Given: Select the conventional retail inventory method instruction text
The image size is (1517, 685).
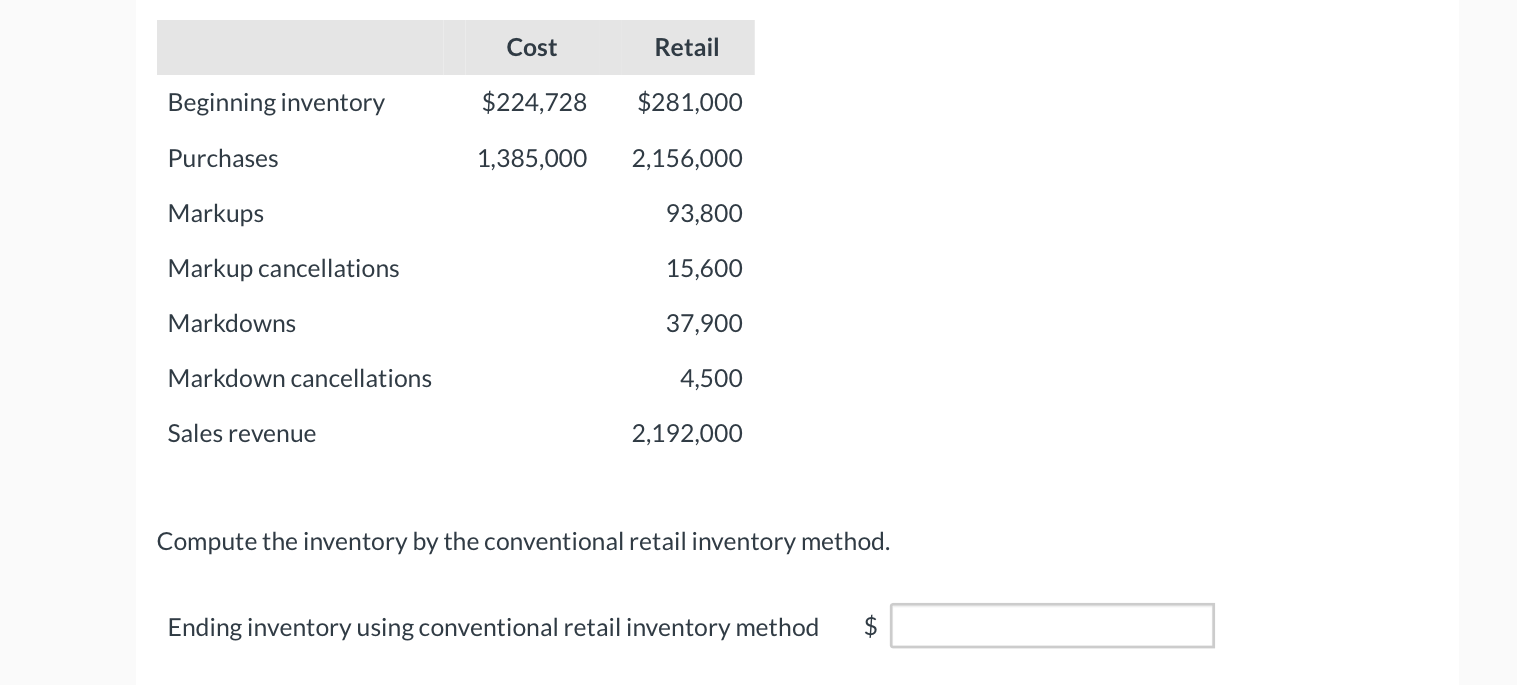Looking at the screenshot, I should click(x=523, y=541).
